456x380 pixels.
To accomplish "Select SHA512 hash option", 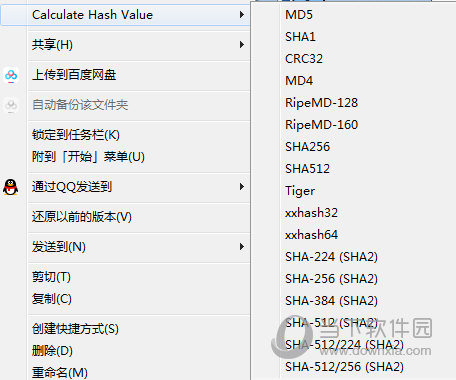I will coord(353,169).
